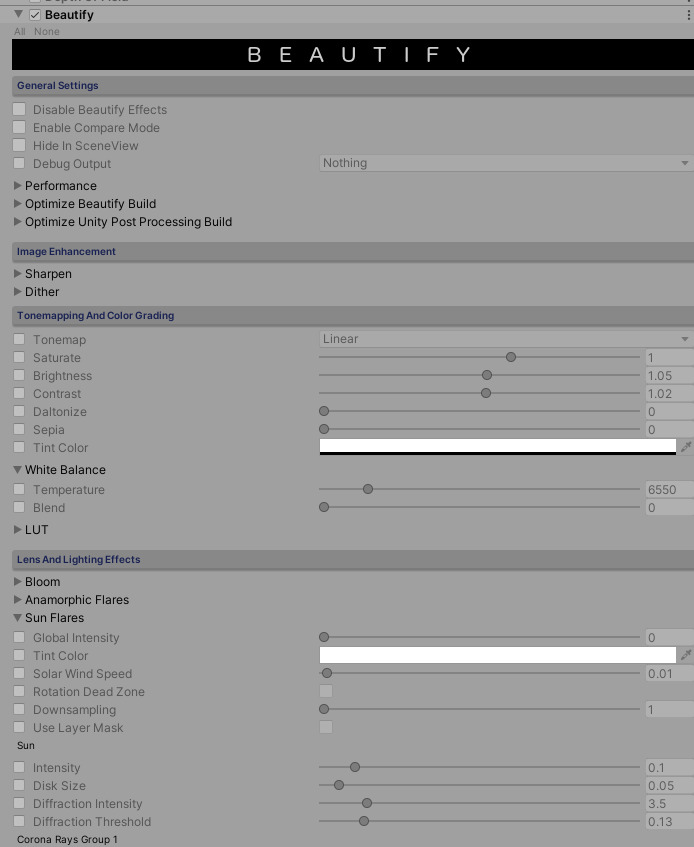Open the Debug Output Nothing dropdown
This screenshot has height=847, width=694.
click(506, 163)
